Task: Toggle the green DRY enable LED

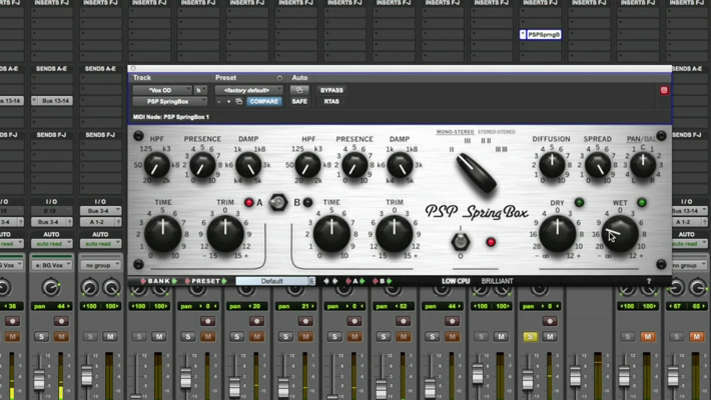Action: coord(579,202)
